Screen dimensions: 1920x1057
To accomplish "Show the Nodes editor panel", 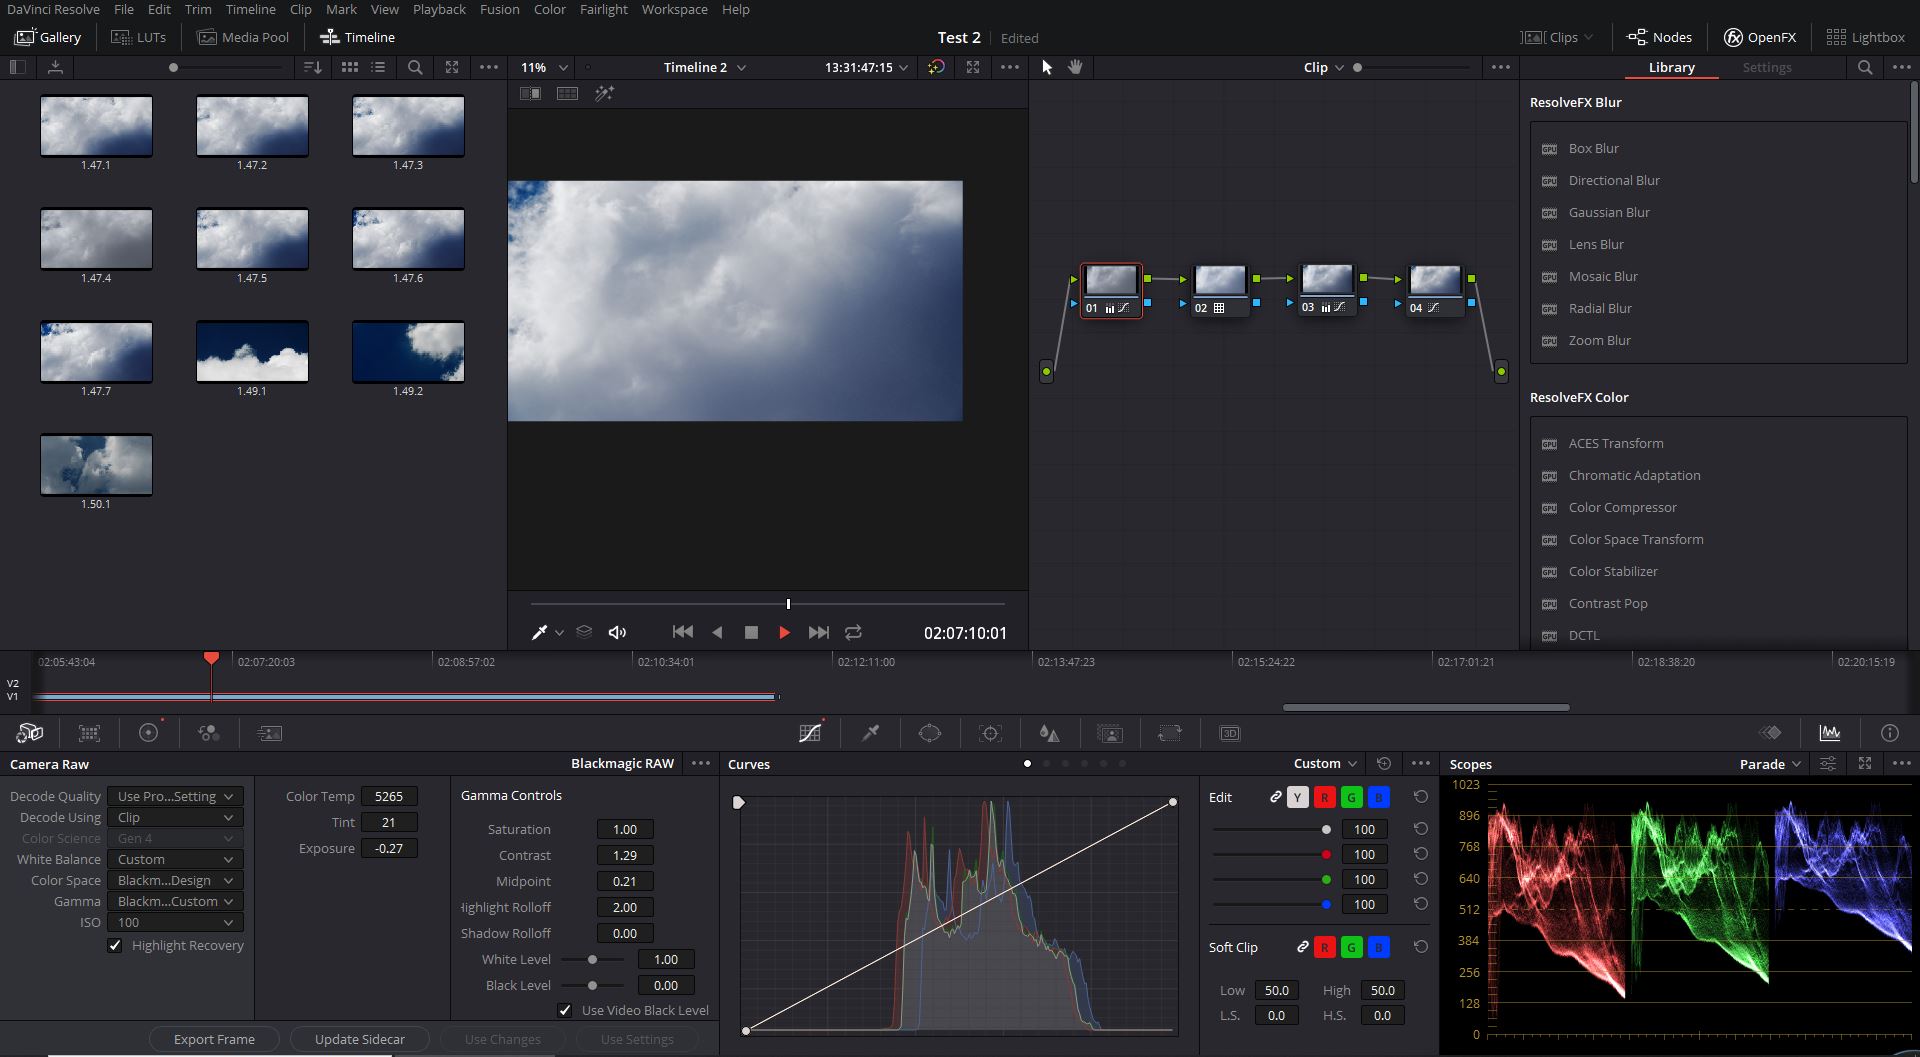I will point(1659,37).
